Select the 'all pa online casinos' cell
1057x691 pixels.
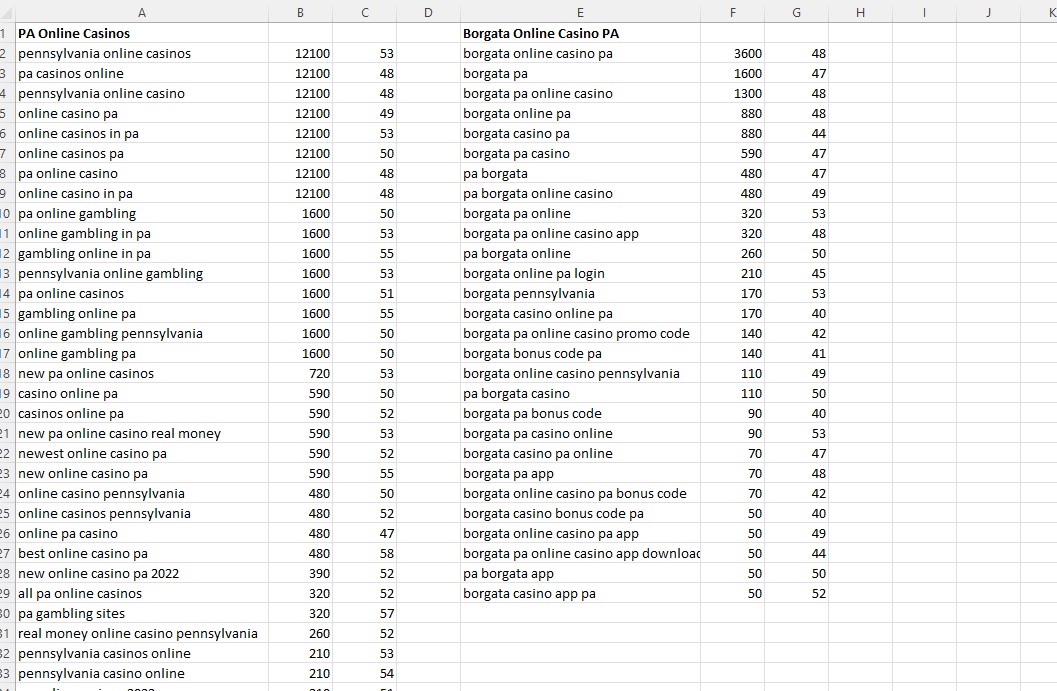142,594
